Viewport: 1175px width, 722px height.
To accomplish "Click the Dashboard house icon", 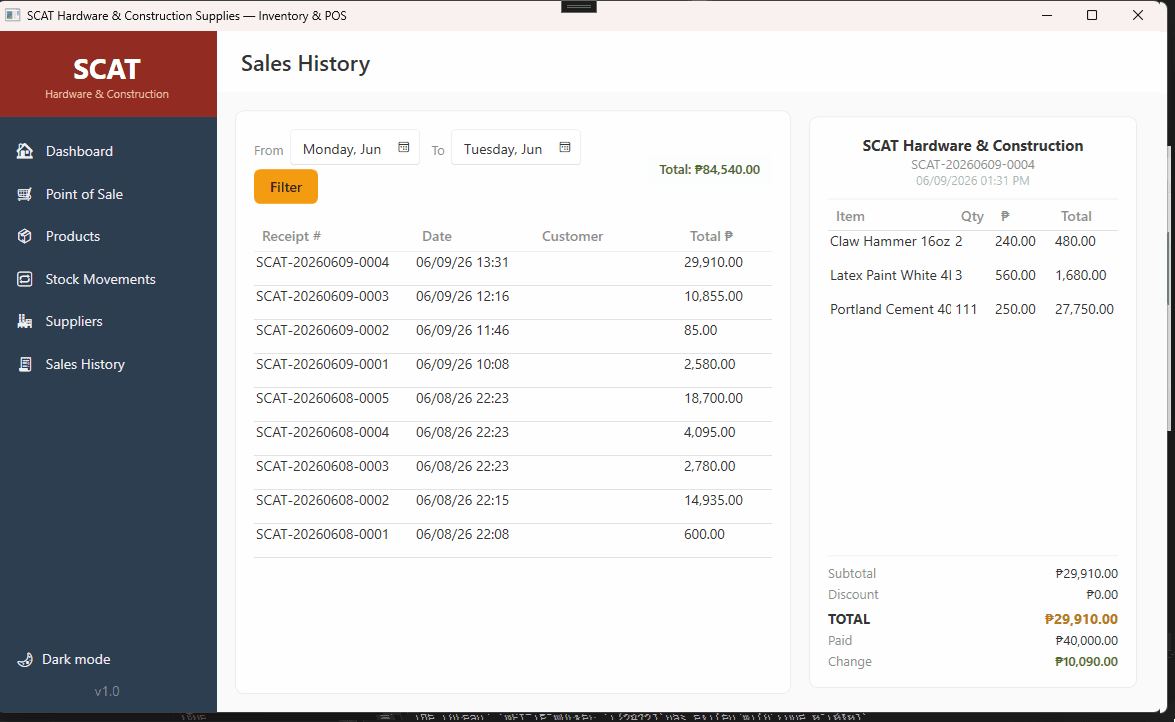I will tap(25, 151).
